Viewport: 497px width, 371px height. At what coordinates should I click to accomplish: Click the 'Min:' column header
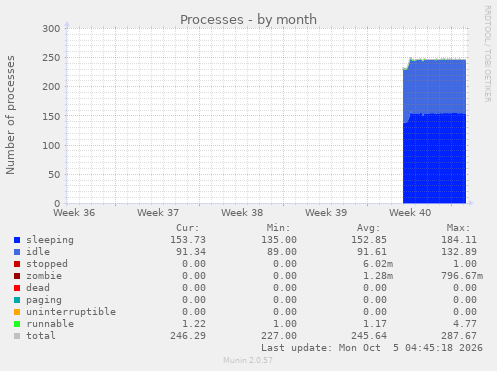click(x=278, y=228)
